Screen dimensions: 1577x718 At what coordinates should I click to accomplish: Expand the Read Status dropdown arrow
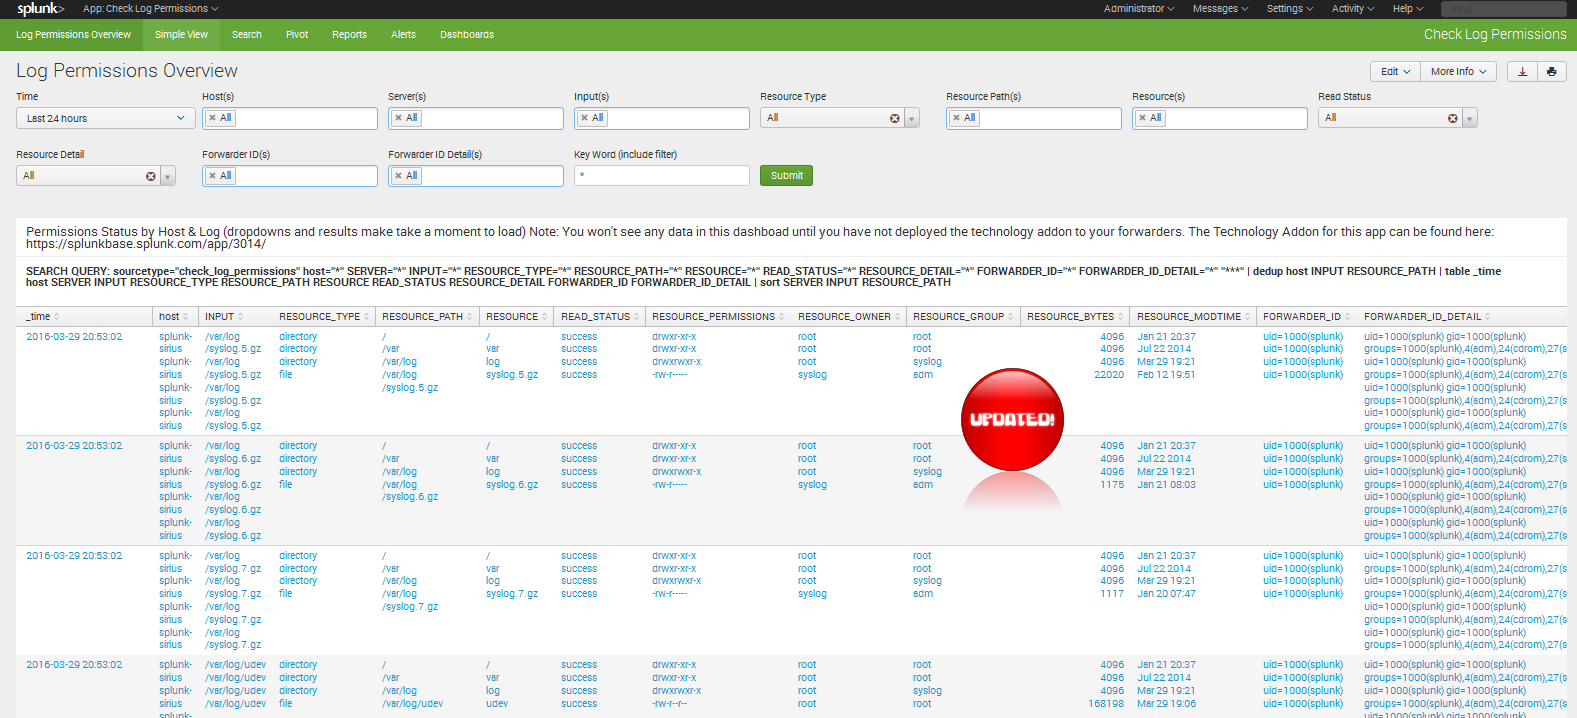click(1470, 118)
